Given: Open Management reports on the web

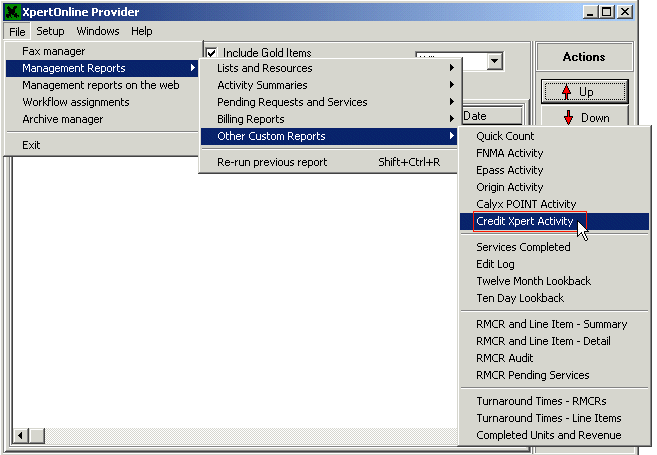Looking at the screenshot, I should (x=102, y=85).
